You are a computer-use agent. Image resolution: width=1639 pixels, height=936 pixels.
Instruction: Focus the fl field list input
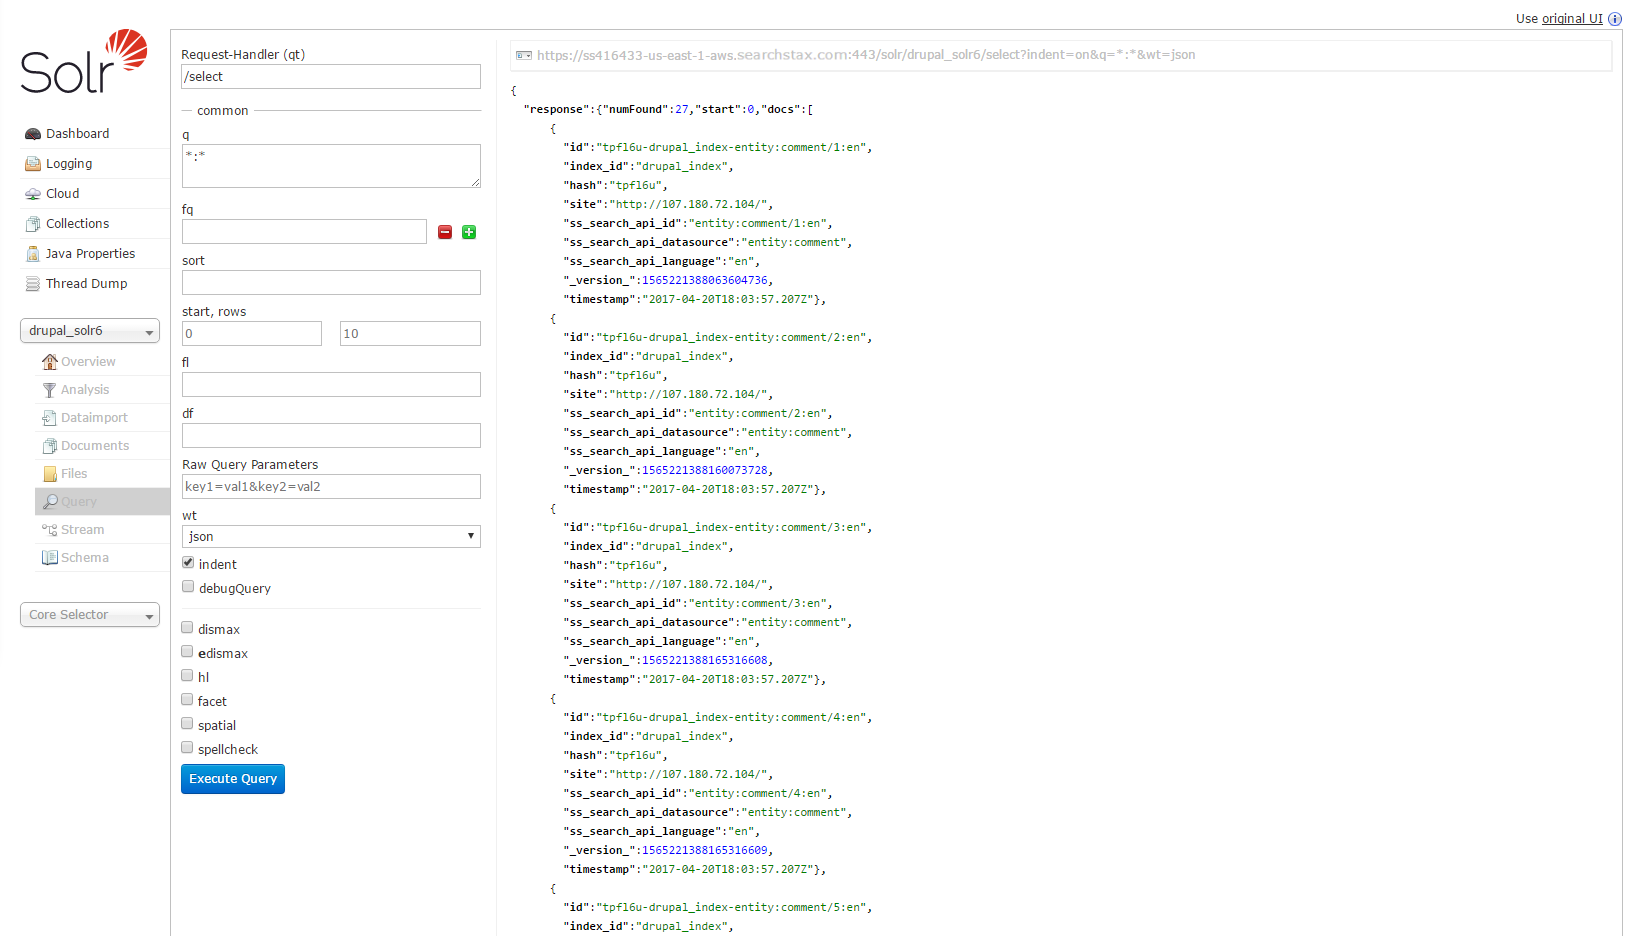331,385
